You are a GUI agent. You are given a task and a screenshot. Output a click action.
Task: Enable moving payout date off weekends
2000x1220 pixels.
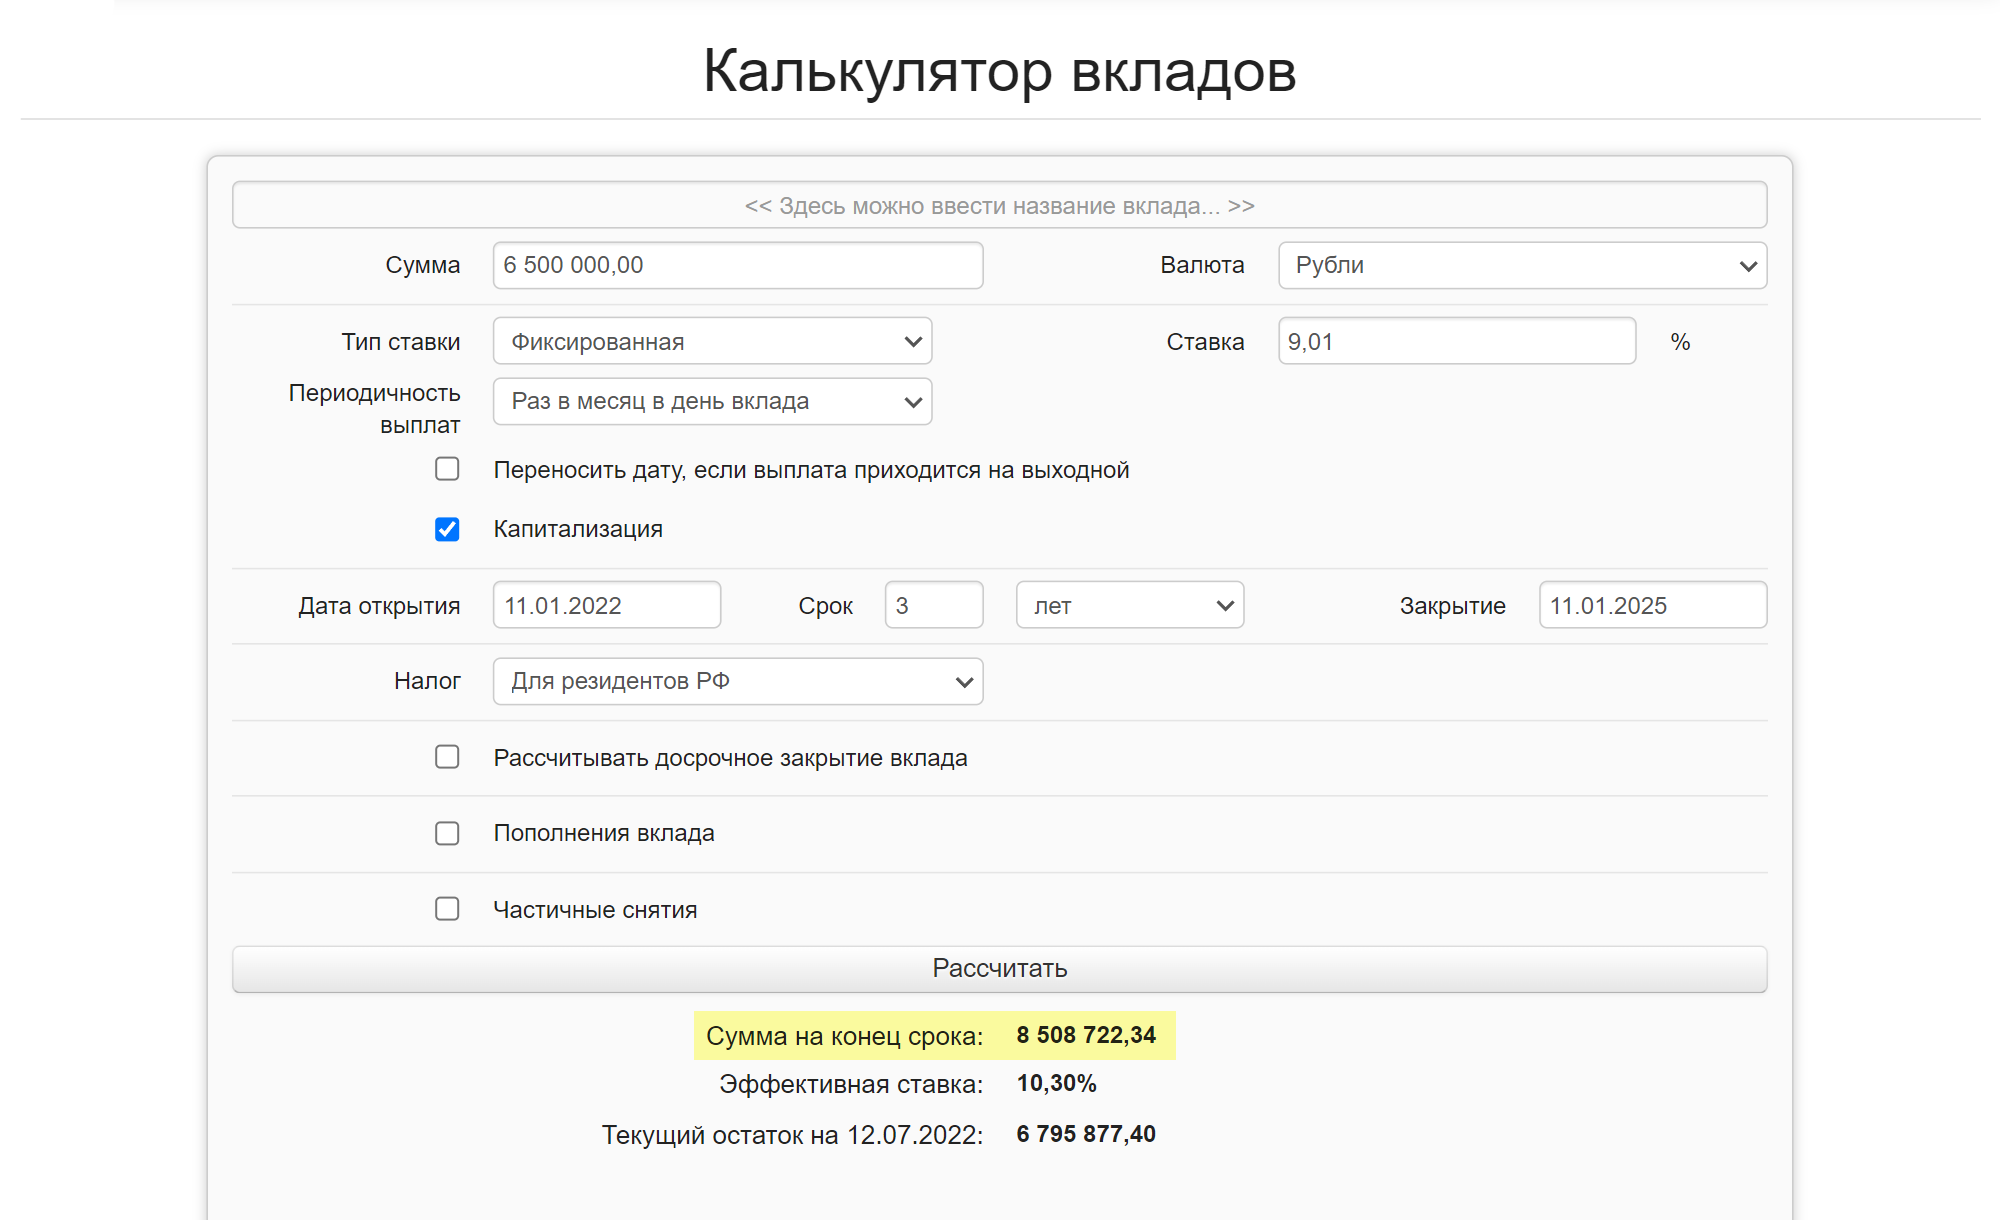(x=447, y=469)
